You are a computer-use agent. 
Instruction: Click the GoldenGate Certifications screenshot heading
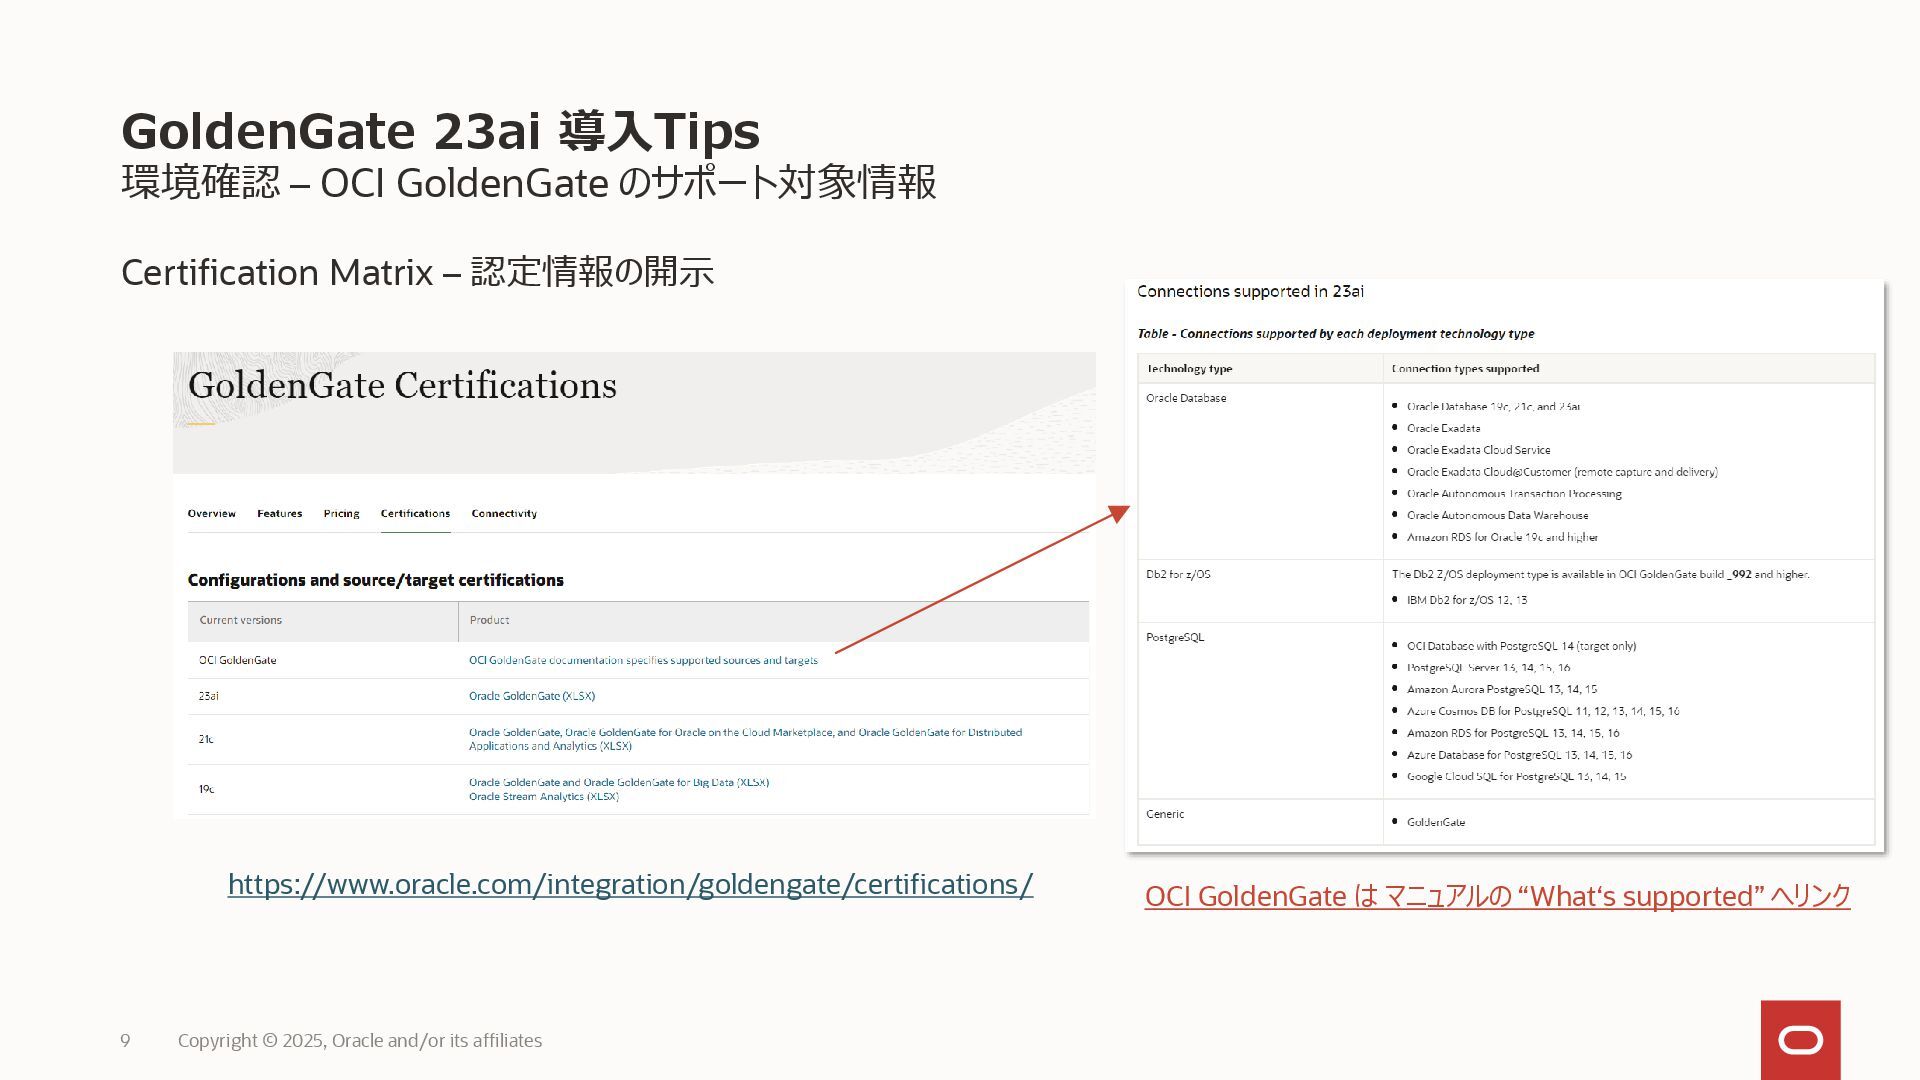402,386
